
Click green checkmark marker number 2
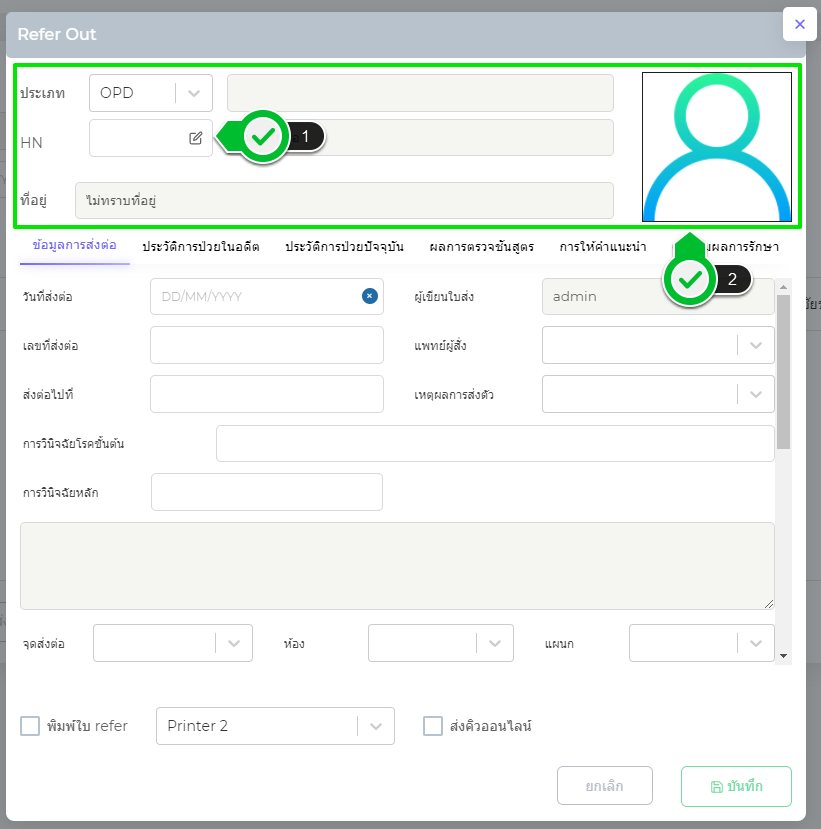pos(689,281)
